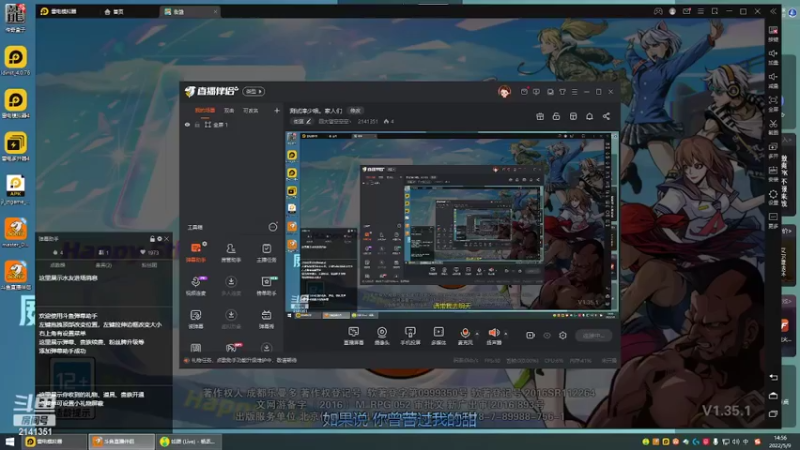The width and height of the screenshot is (800, 450).
Task: Open the category dropdown under room title
Action: [x=334, y=121]
